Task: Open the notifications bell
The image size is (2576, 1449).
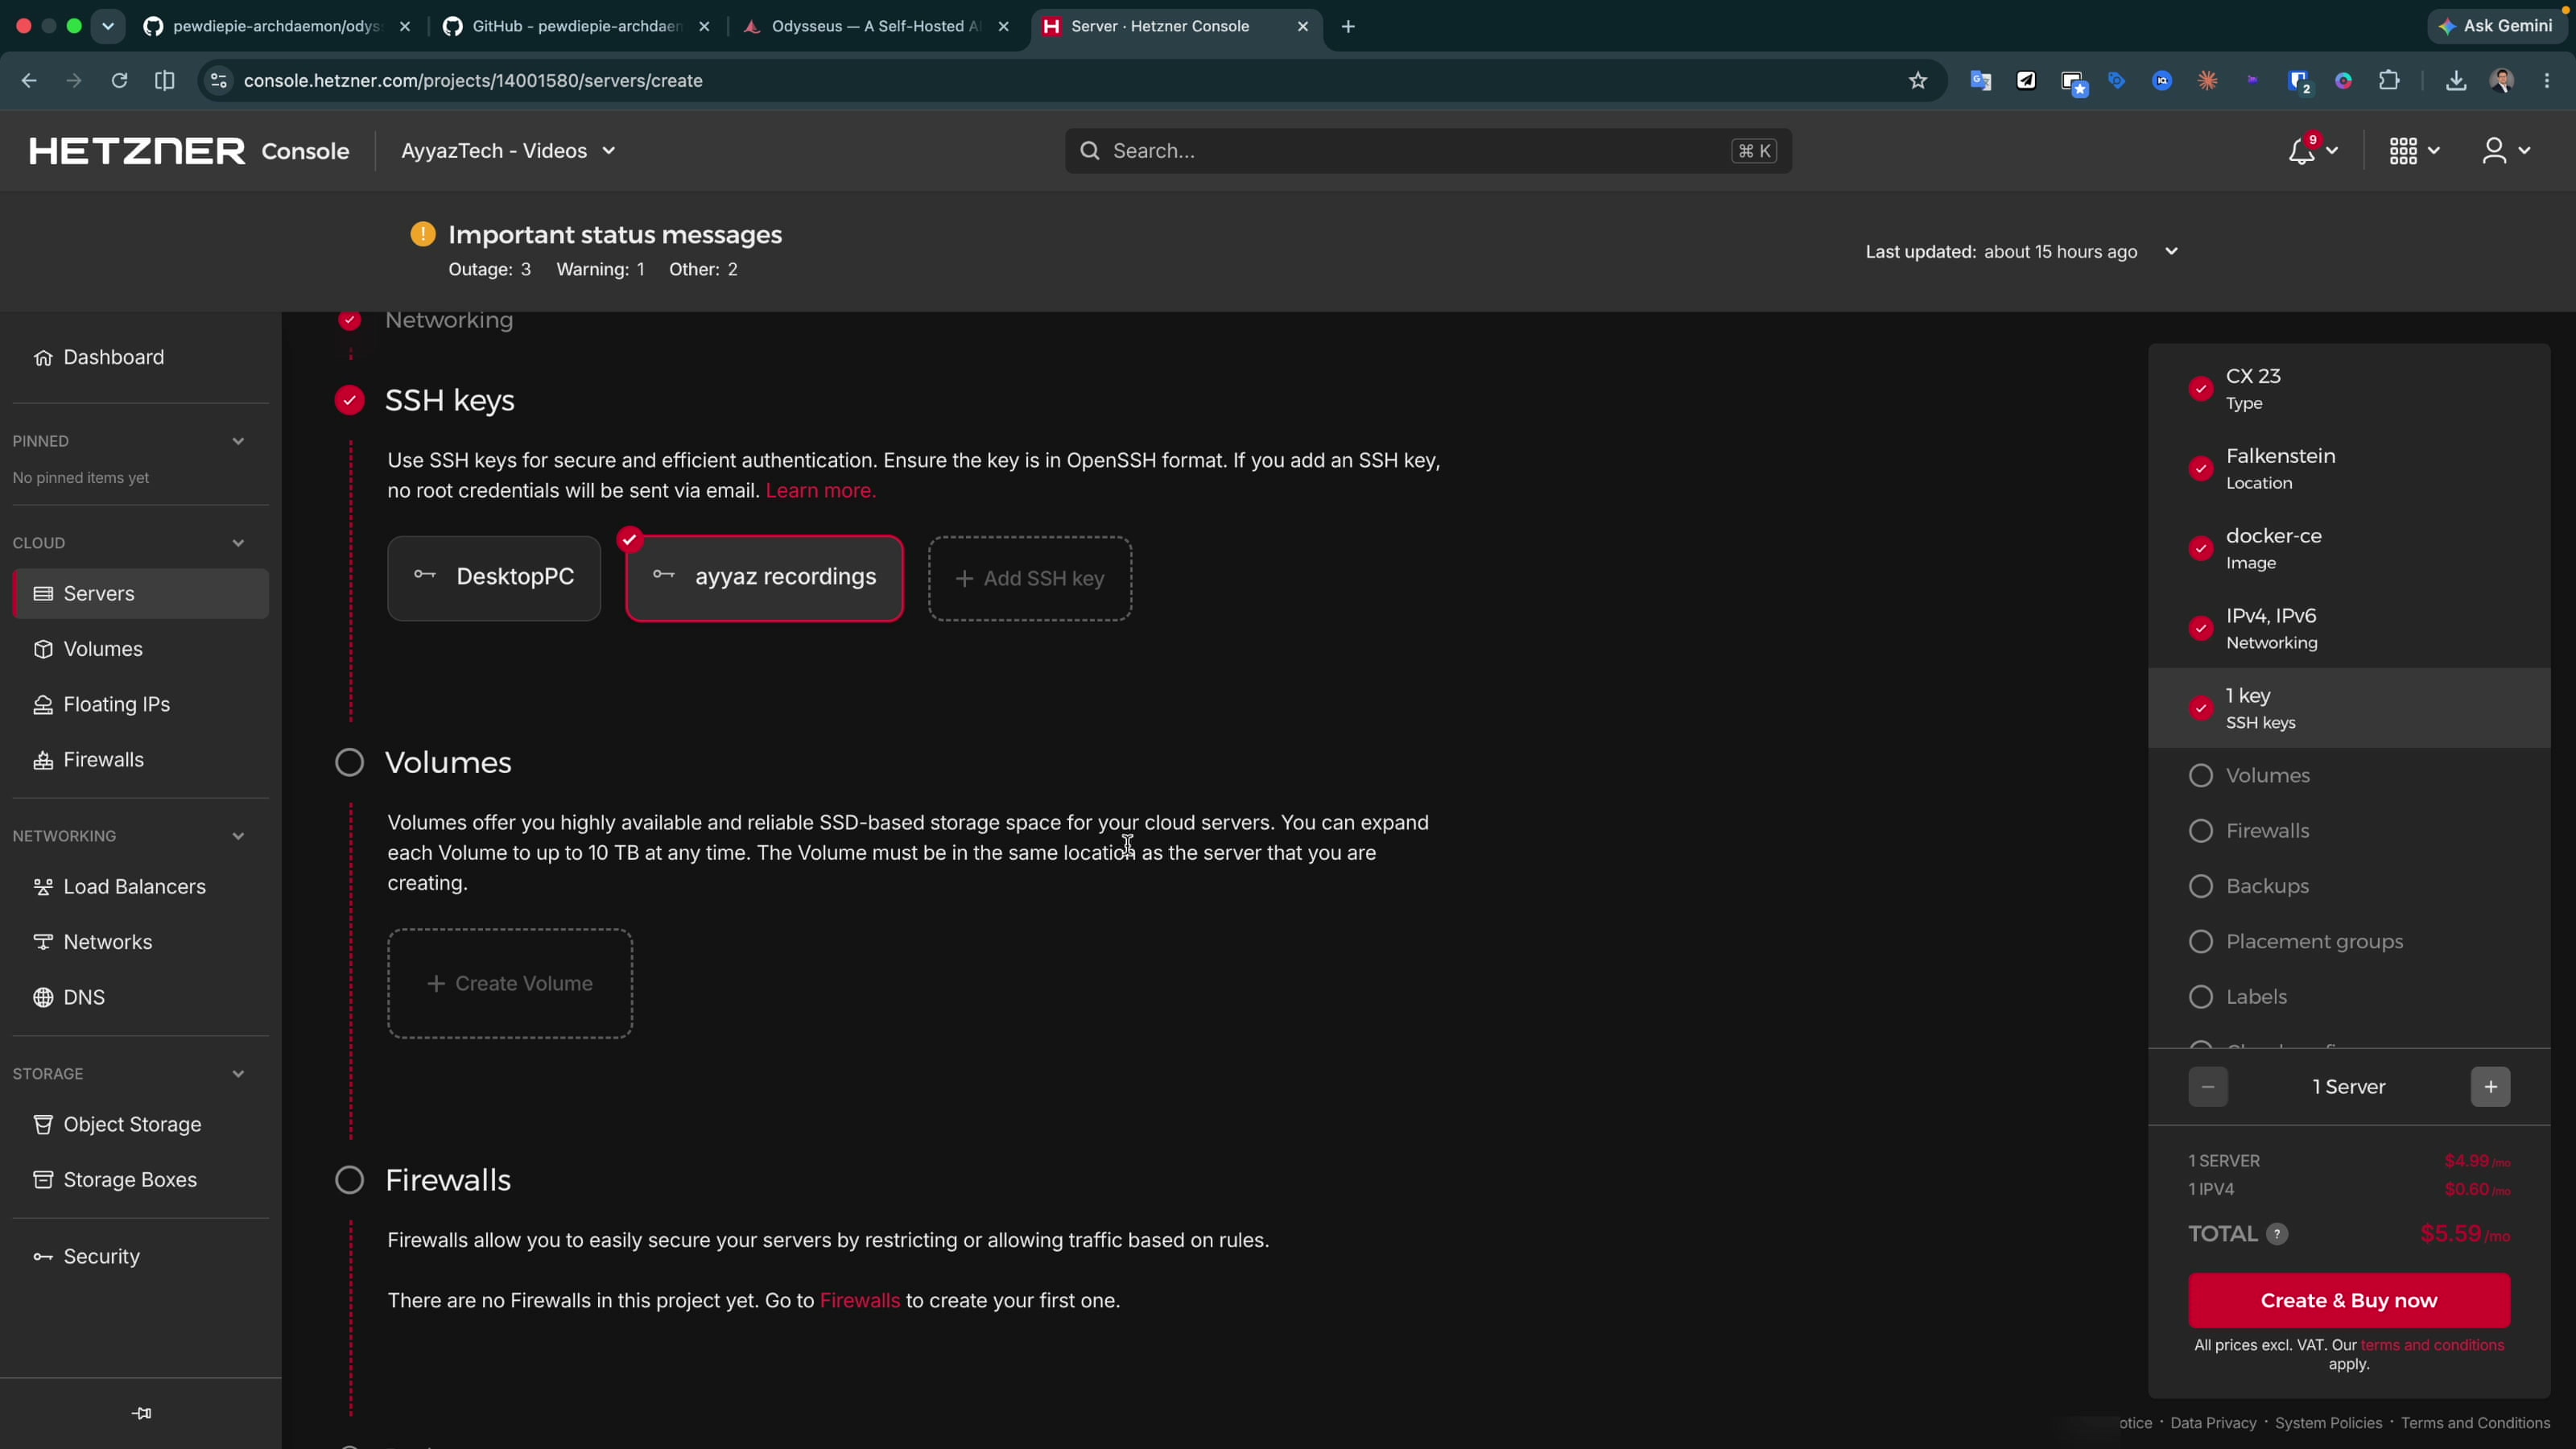Action: (2301, 151)
